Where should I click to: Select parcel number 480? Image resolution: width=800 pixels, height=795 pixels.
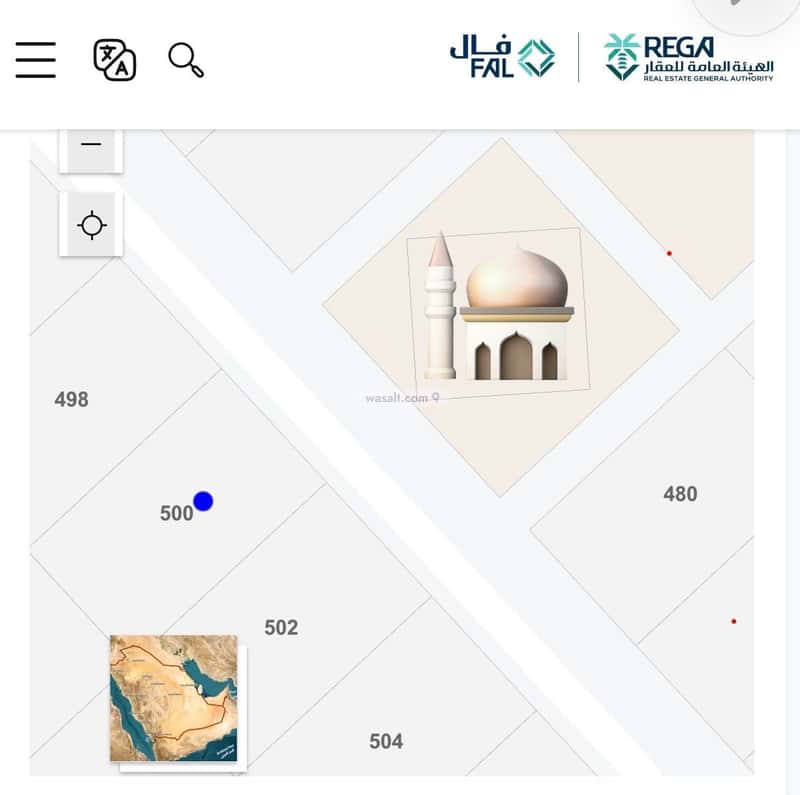pyautogui.click(x=680, y=494)
